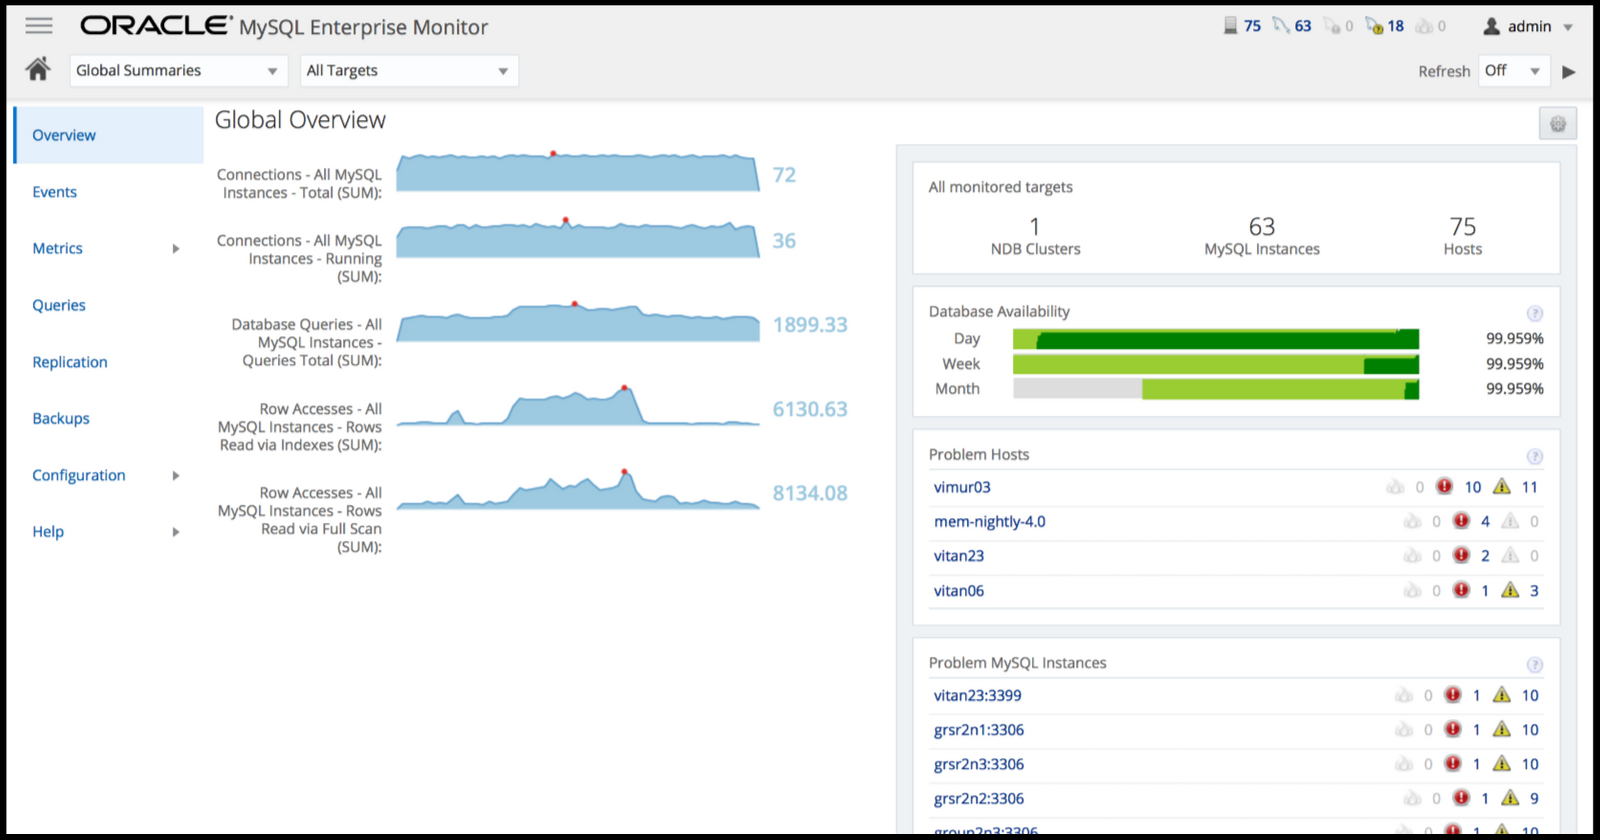1600x840 pixels.
Task: Go to the home page icon
Action: [38, 69]
